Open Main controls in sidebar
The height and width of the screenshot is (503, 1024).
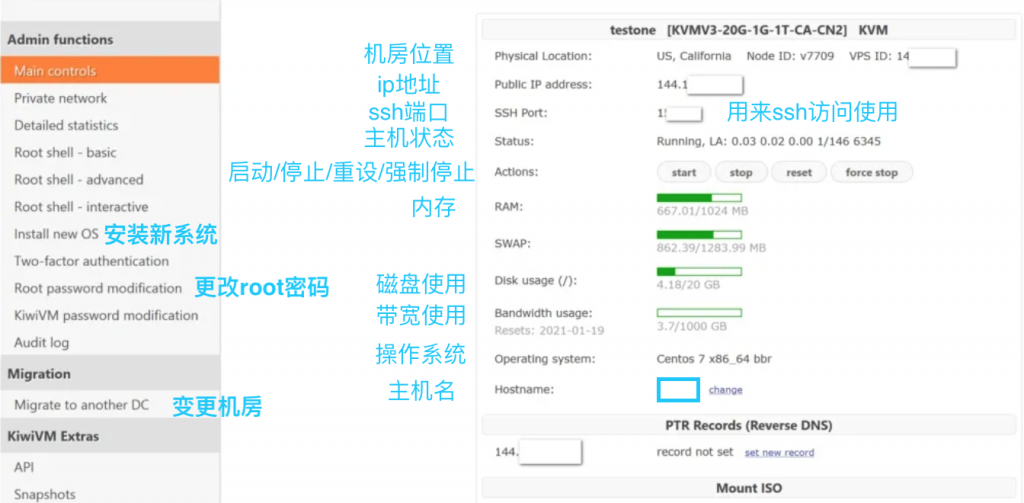click(55, 71)
